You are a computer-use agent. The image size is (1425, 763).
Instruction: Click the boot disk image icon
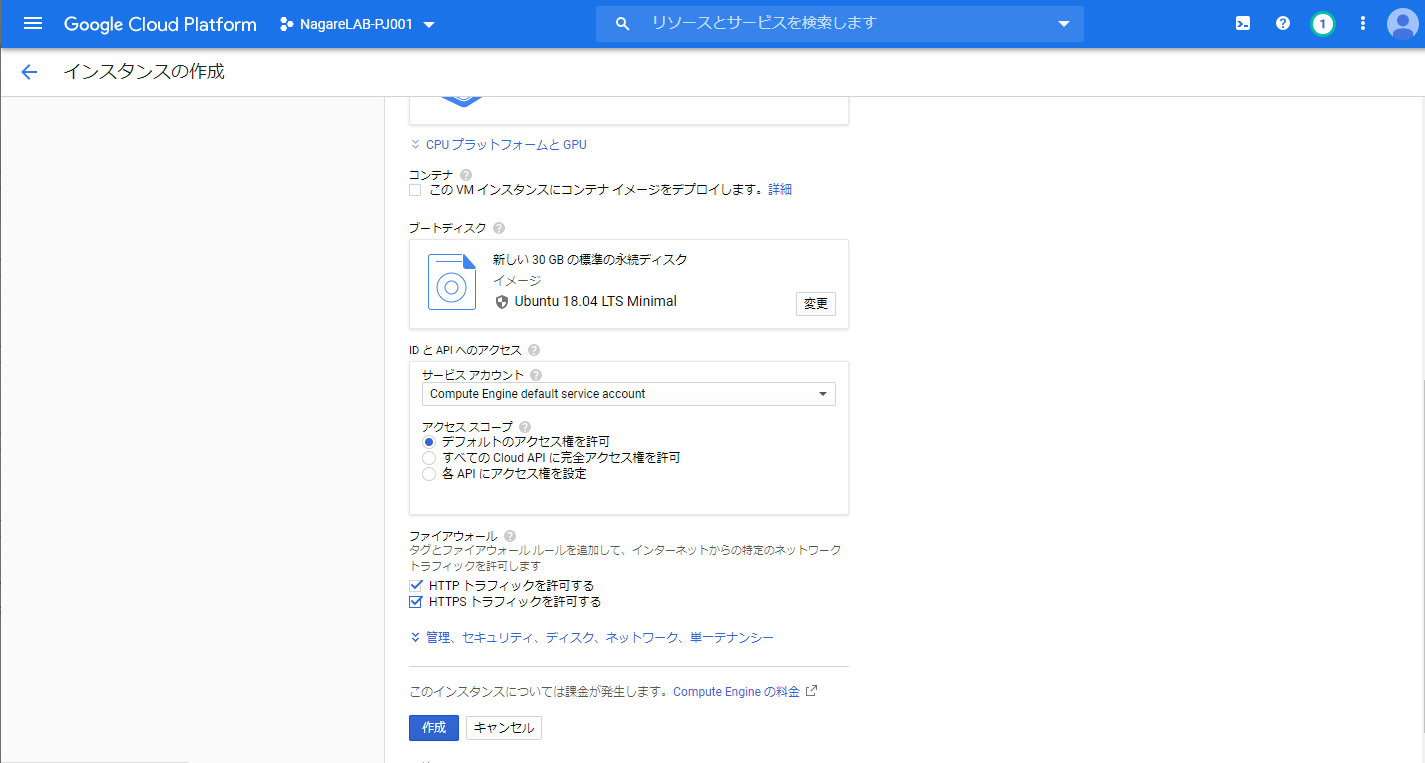click(452, 282)
